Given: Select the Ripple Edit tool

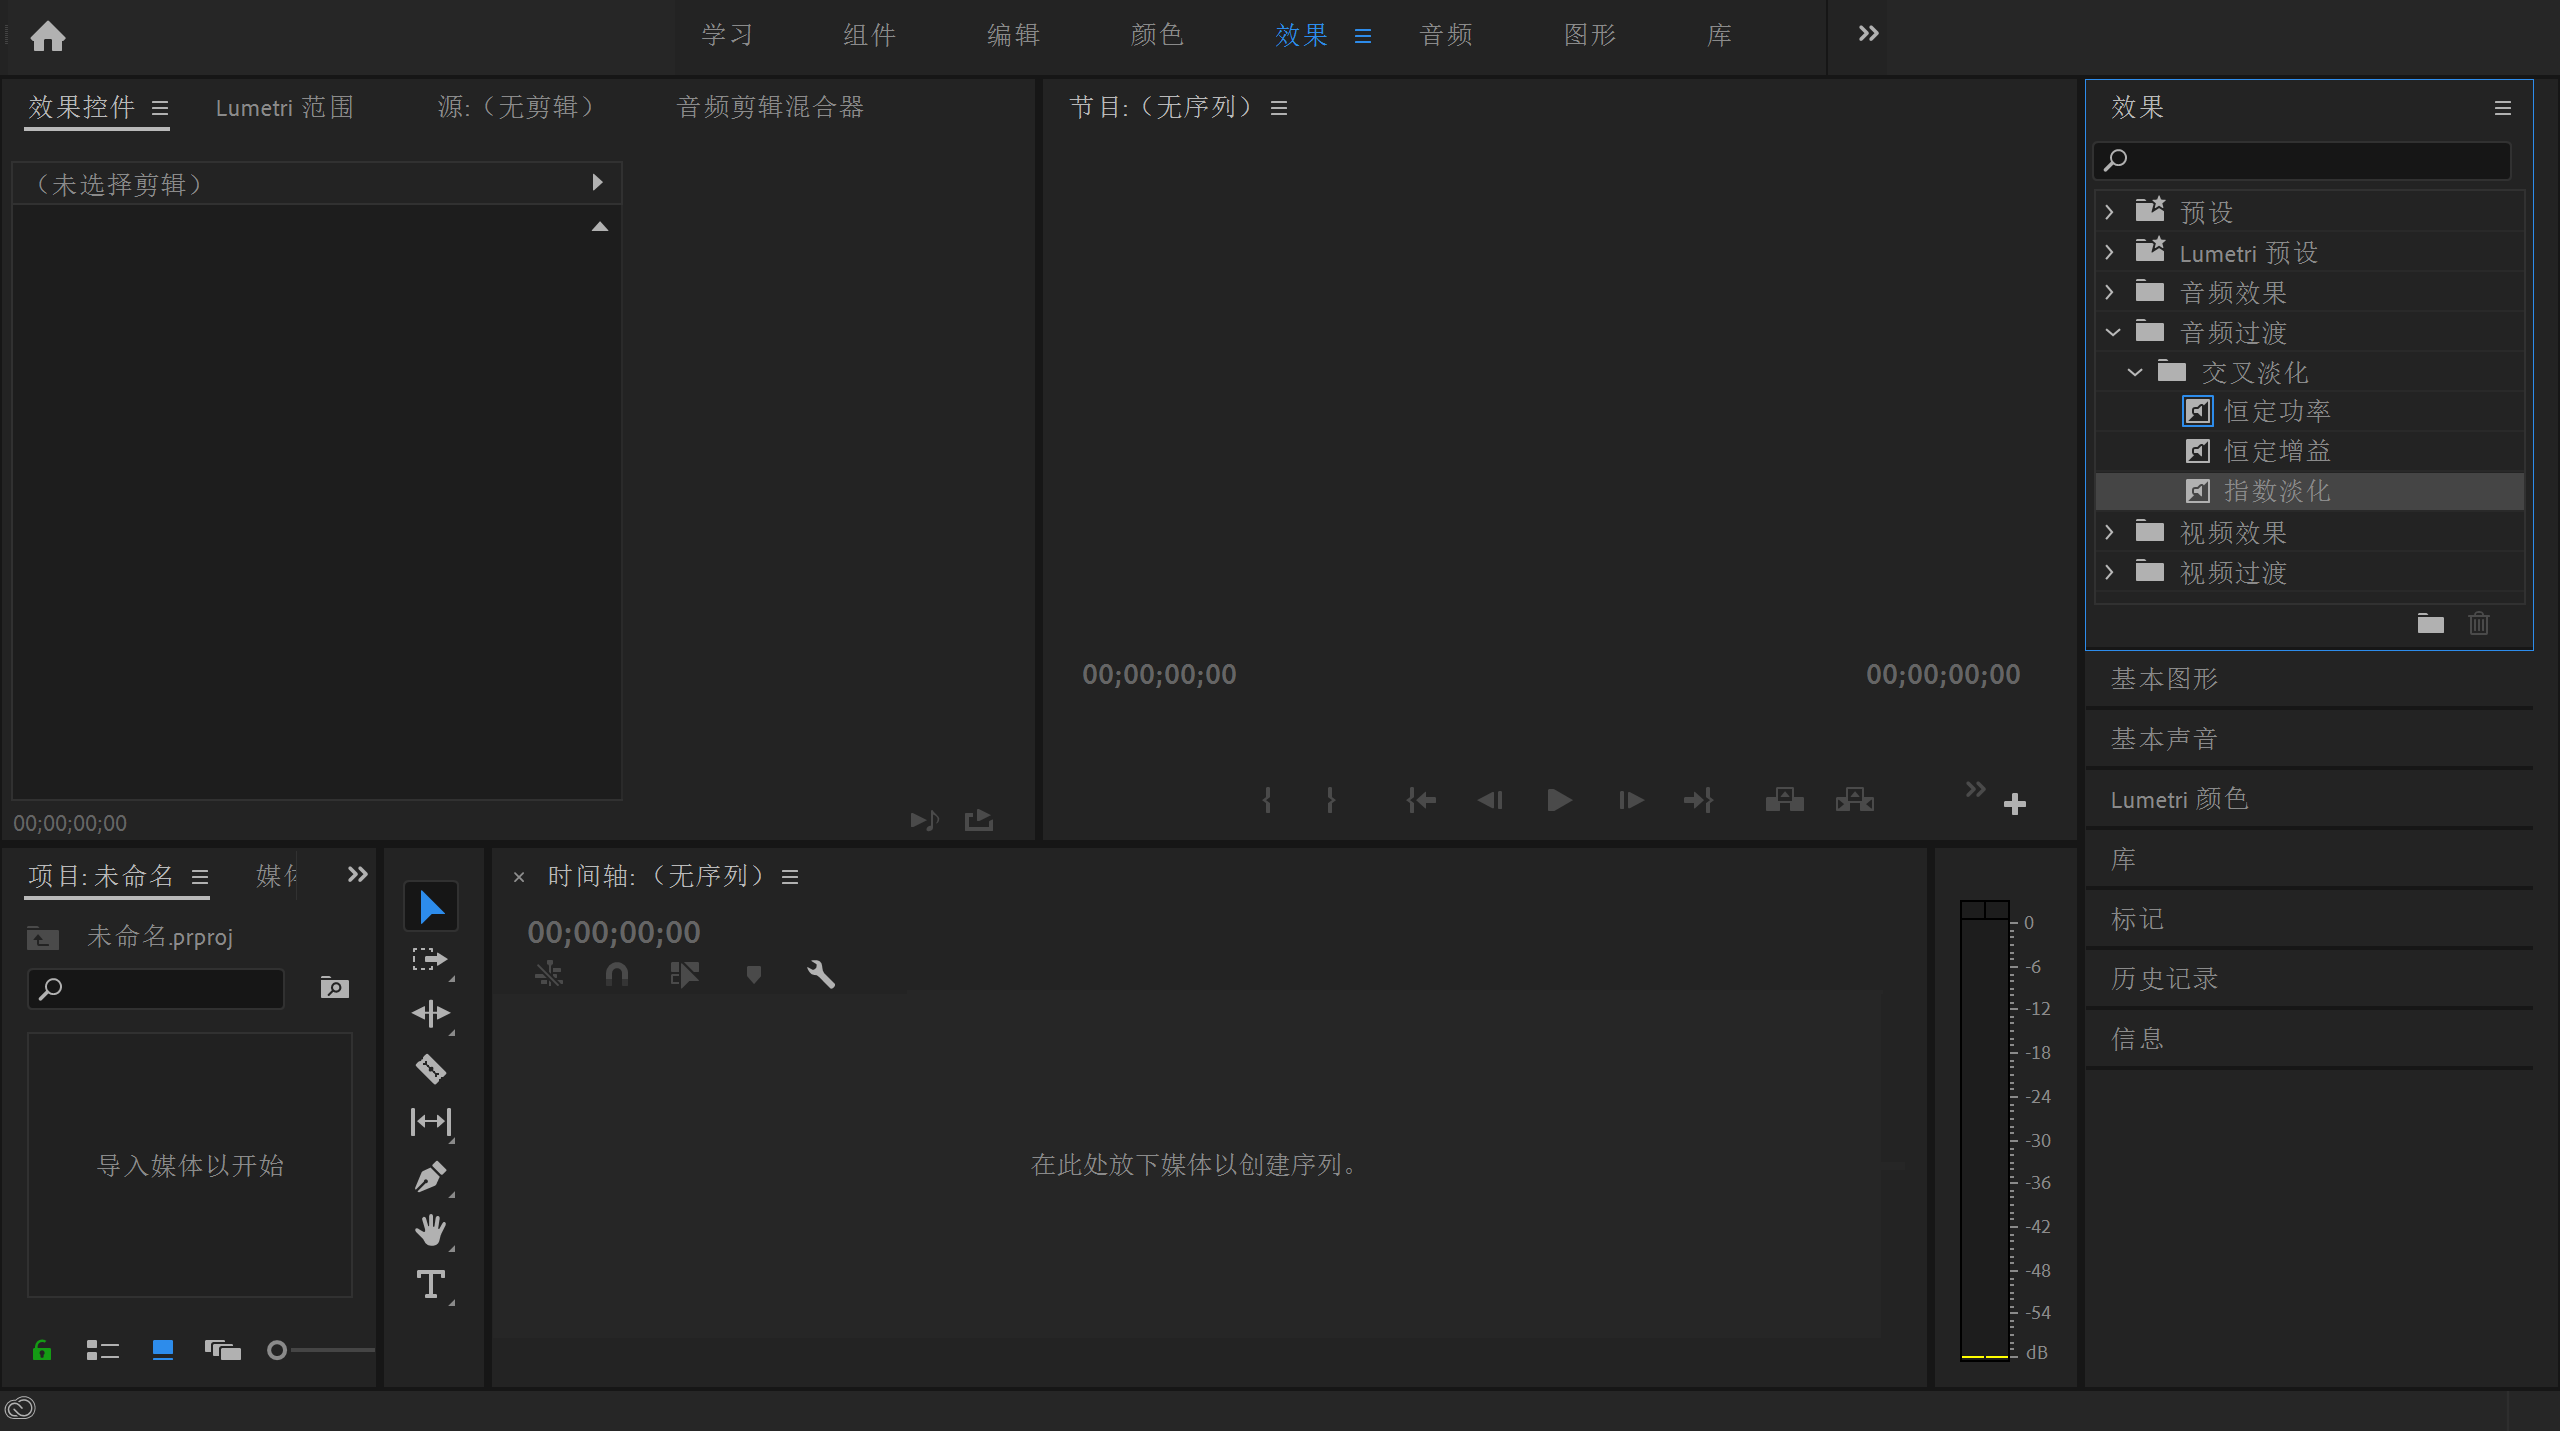Looking at the screenshot, I should [430, 1014].
